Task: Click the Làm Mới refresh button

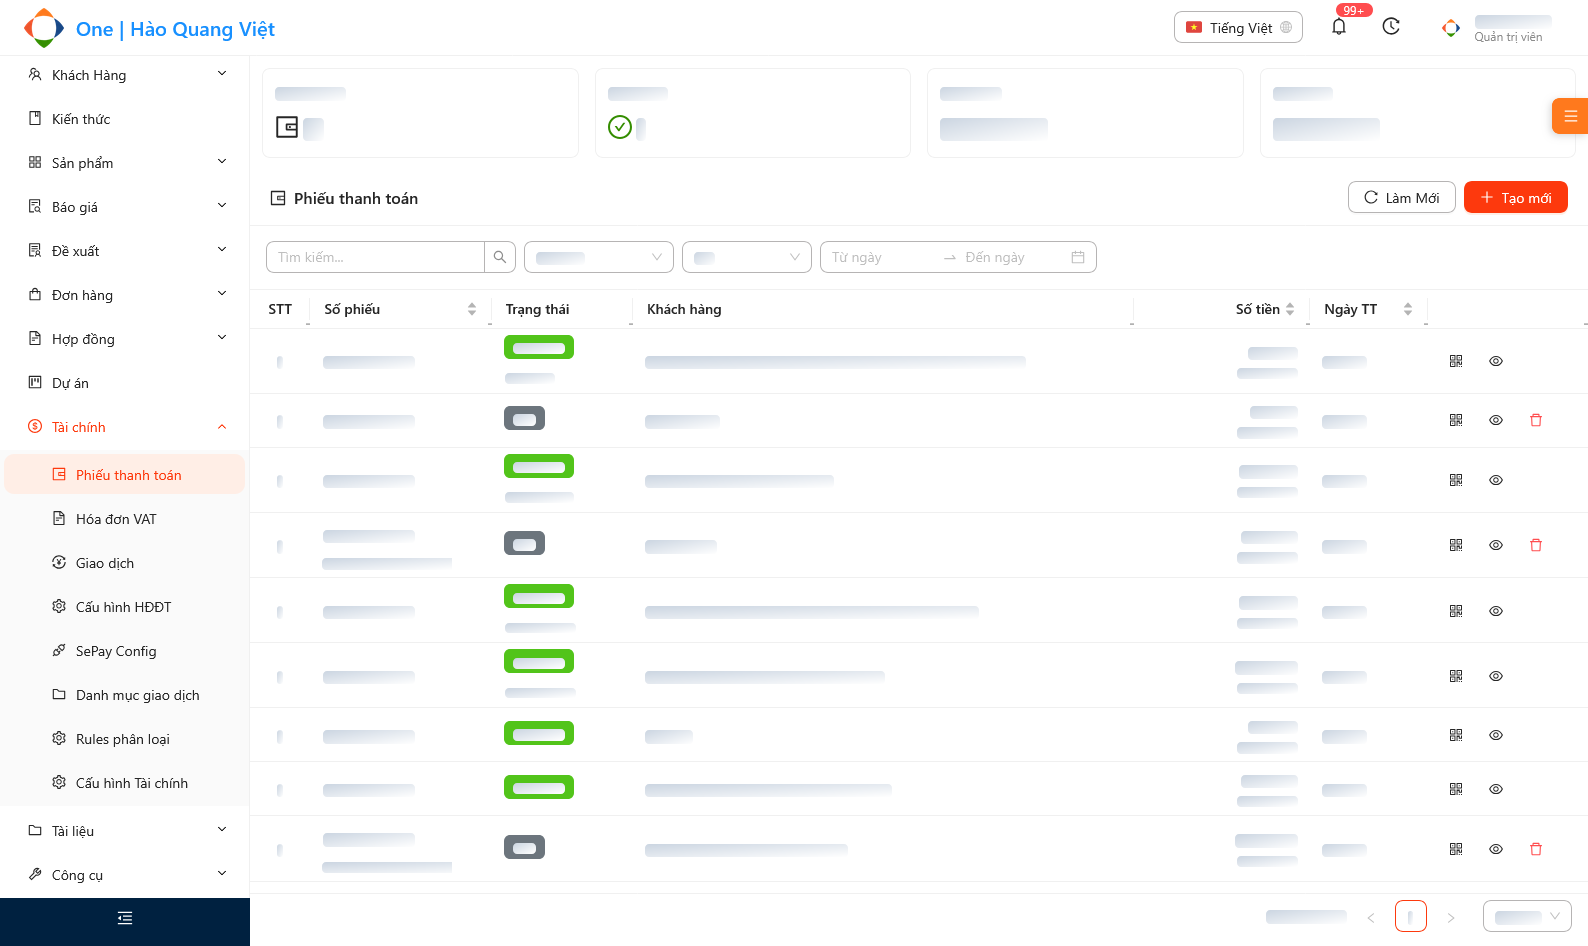Action: pos(1402,197)
